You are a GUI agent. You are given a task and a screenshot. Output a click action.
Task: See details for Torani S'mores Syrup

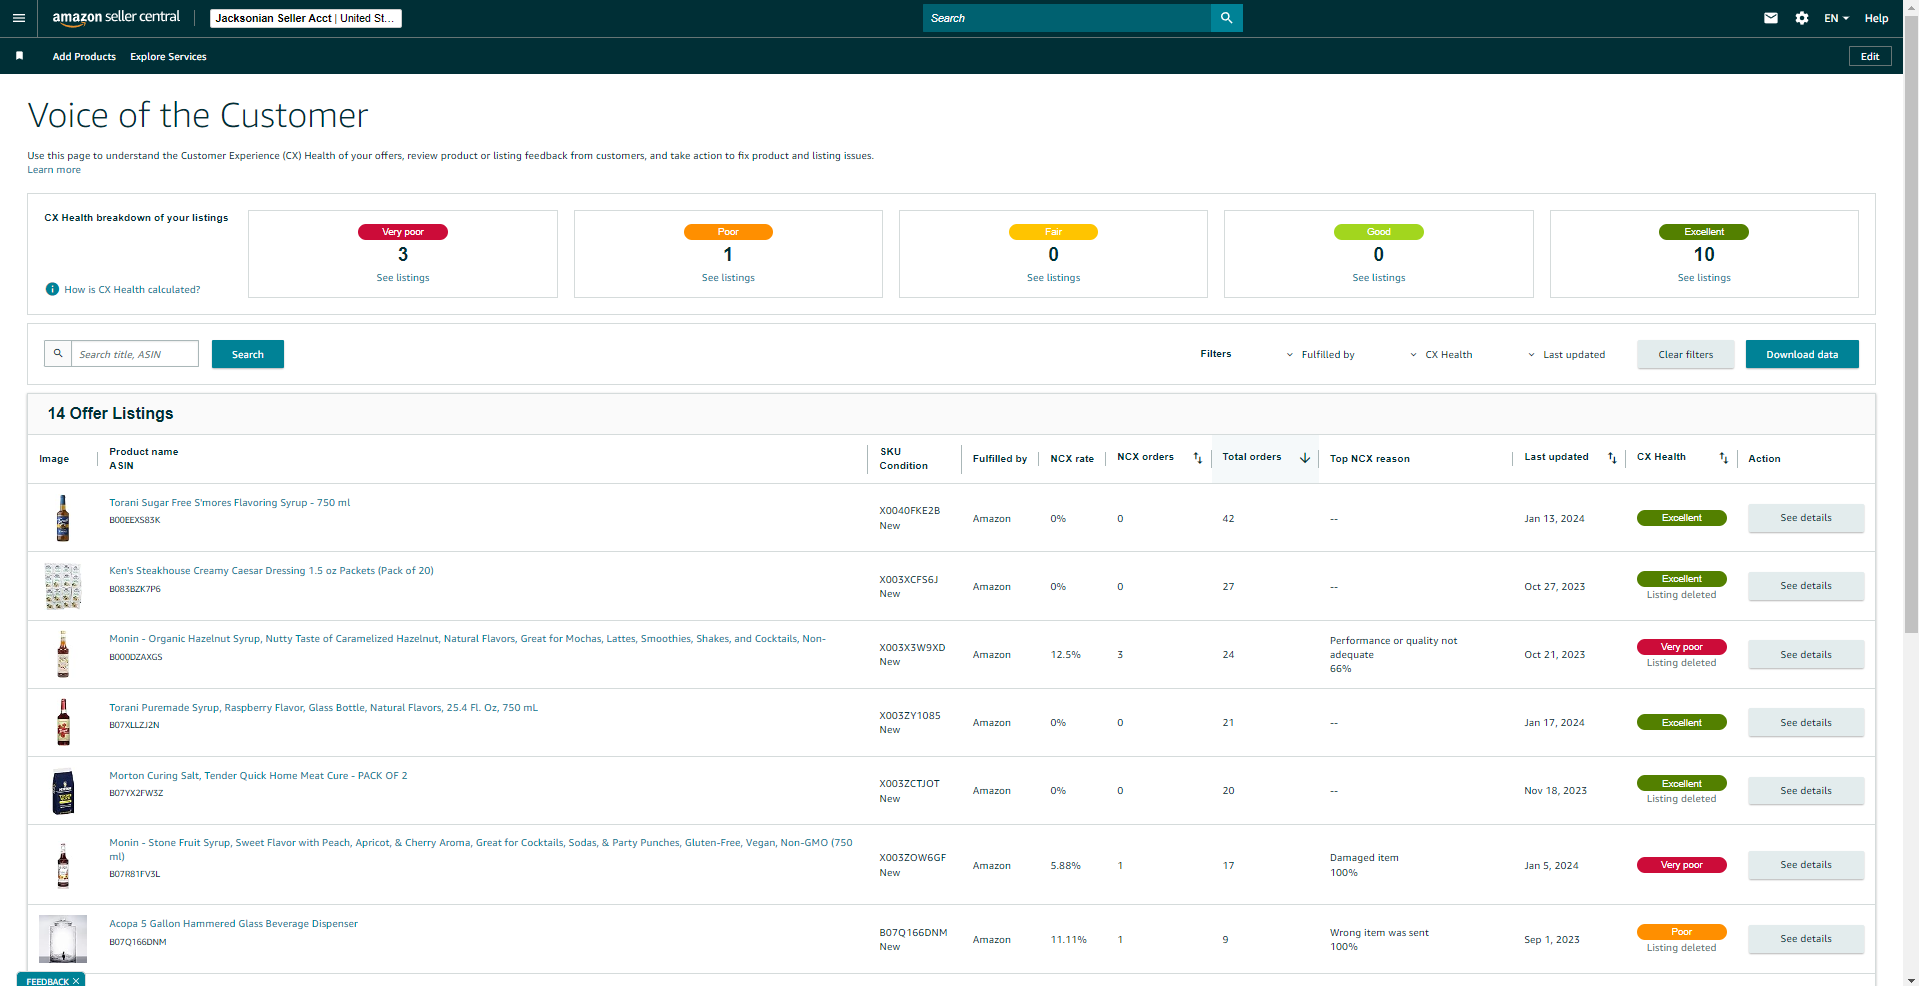pyautogui.click(x=1806, y=518)
